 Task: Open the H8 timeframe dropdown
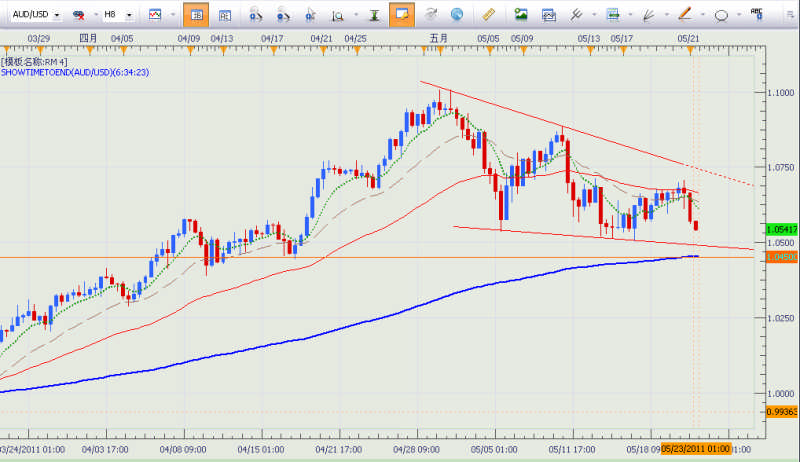[x=129, y=15]
